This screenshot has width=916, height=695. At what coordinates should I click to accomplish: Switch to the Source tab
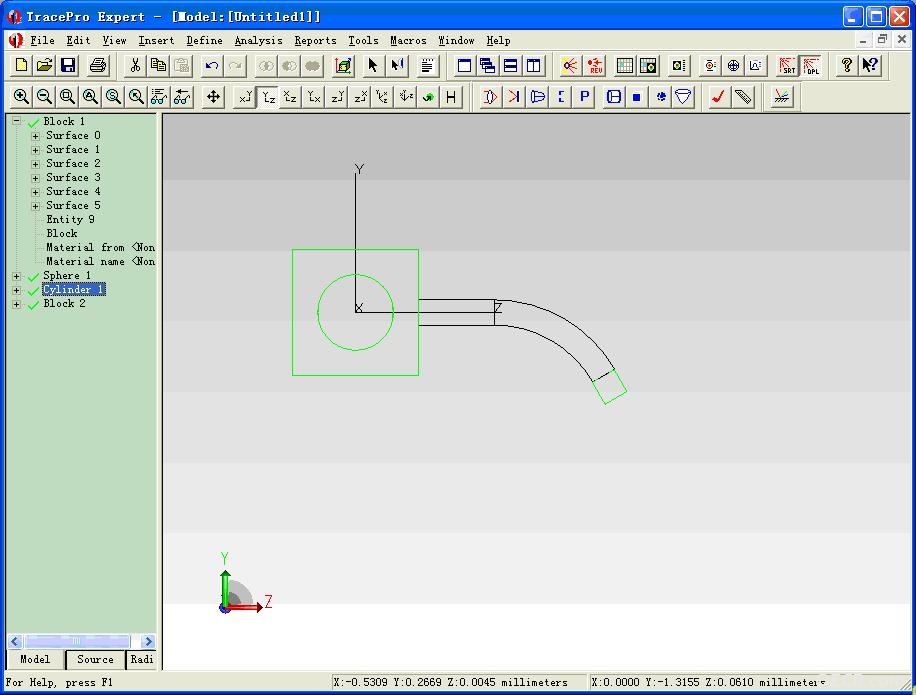coord(95,659)
